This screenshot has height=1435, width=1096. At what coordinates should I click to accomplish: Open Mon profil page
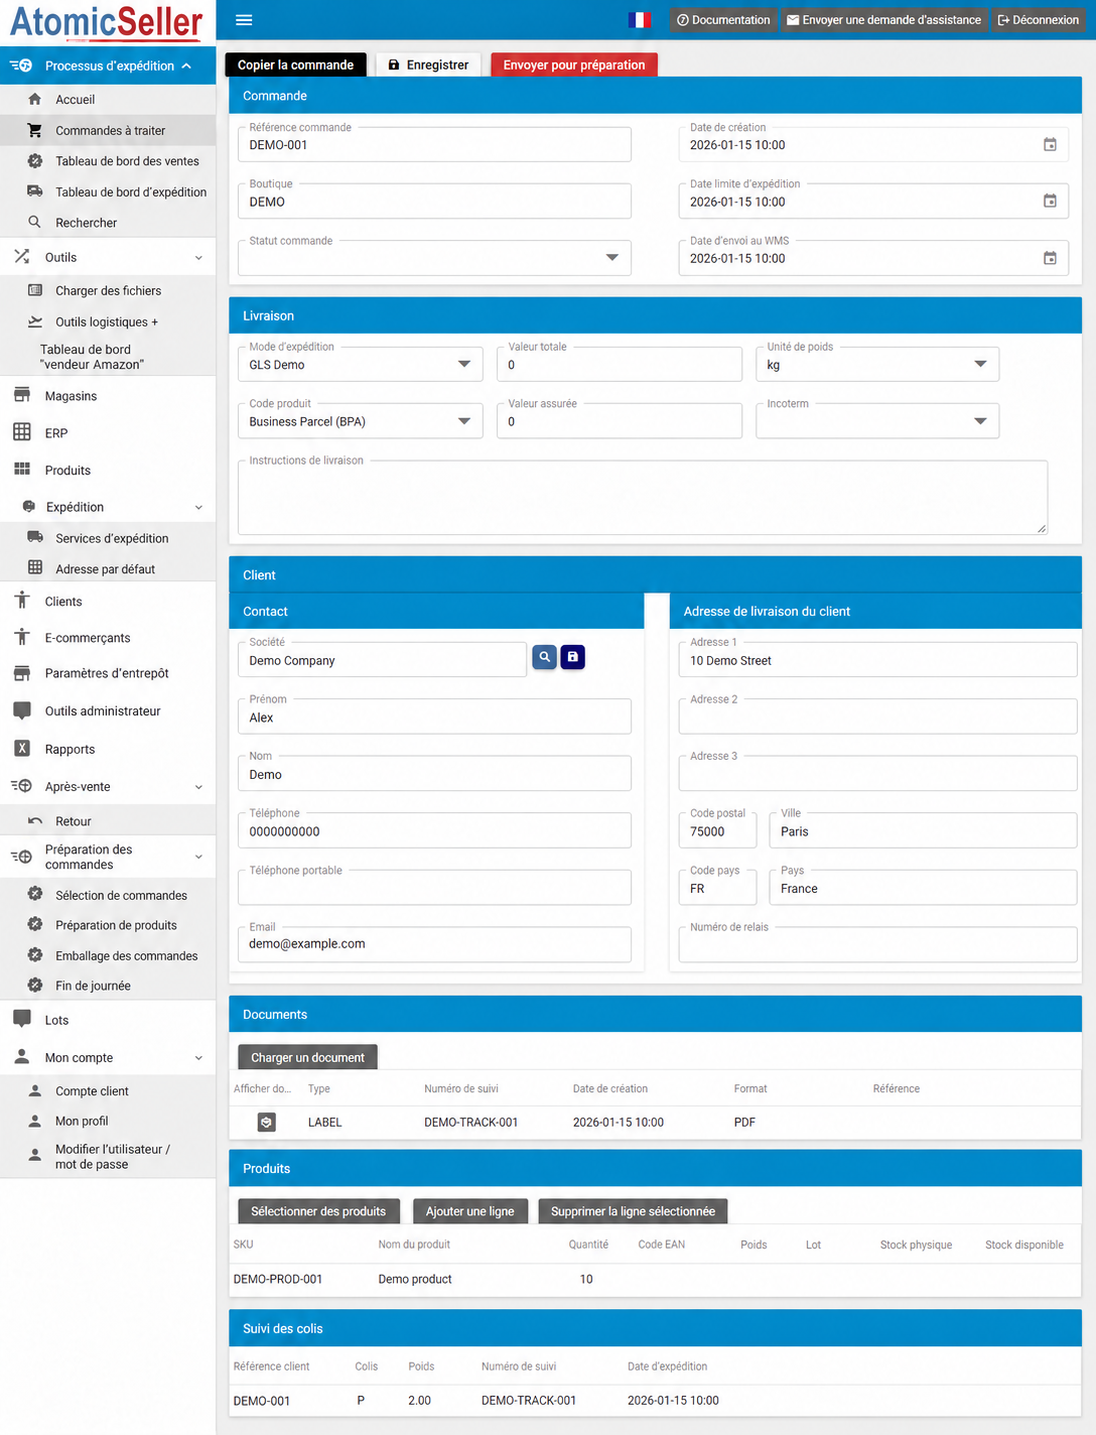pos(82,1121)
